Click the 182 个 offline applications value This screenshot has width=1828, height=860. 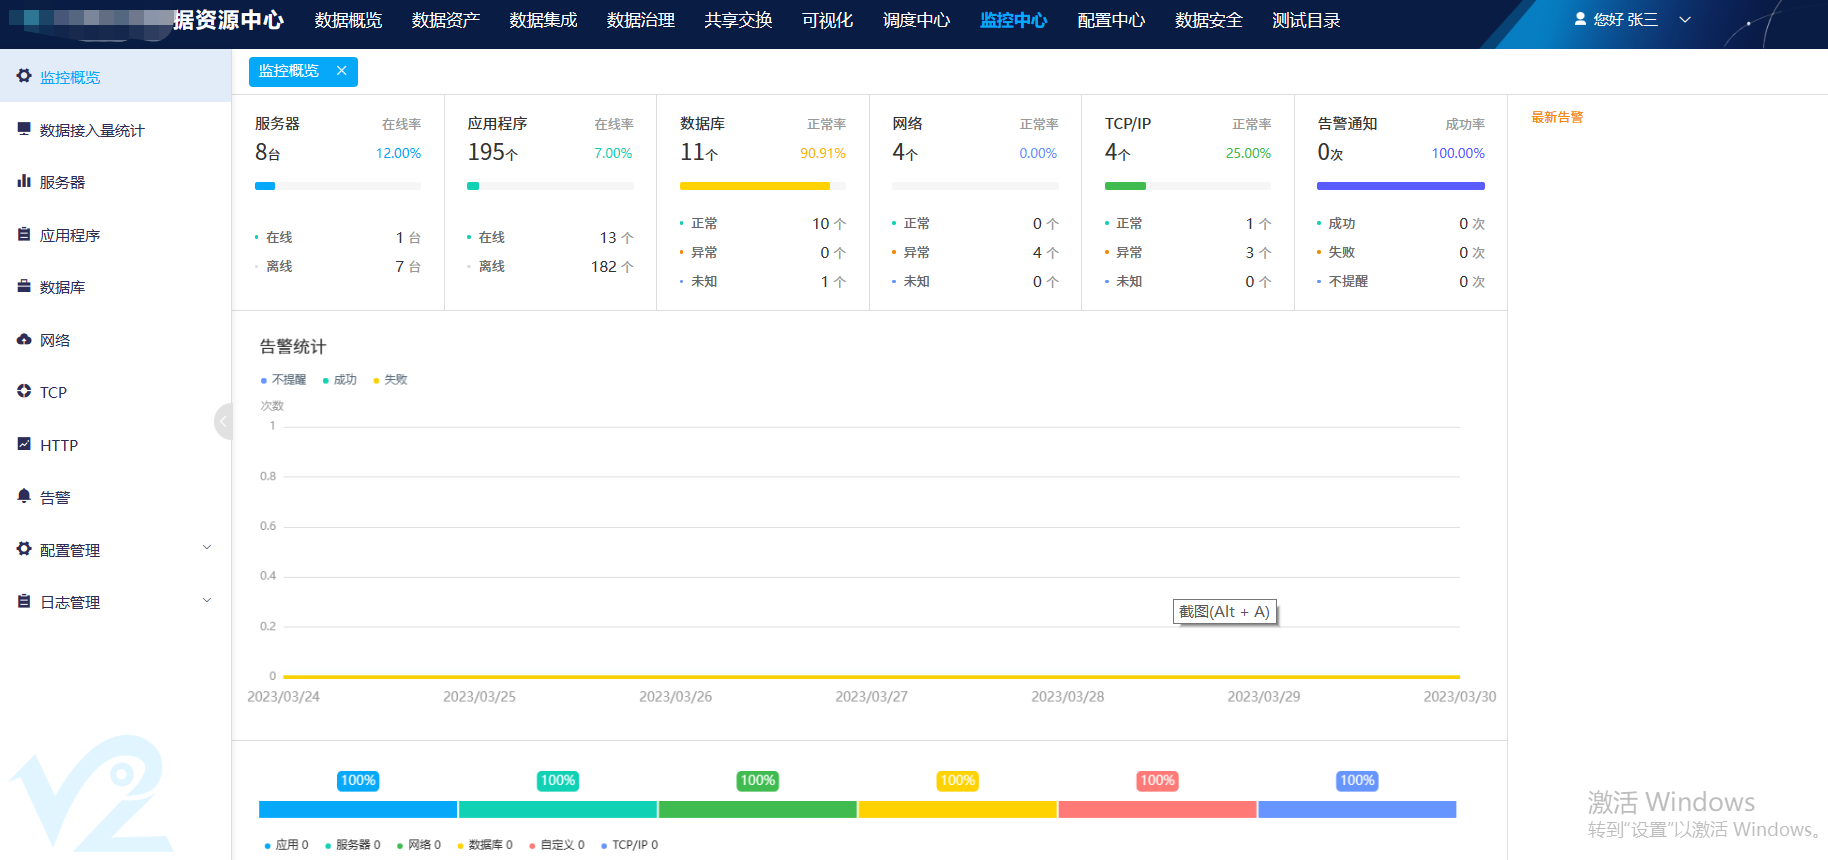pyautogui.click(x=612, y=267)
